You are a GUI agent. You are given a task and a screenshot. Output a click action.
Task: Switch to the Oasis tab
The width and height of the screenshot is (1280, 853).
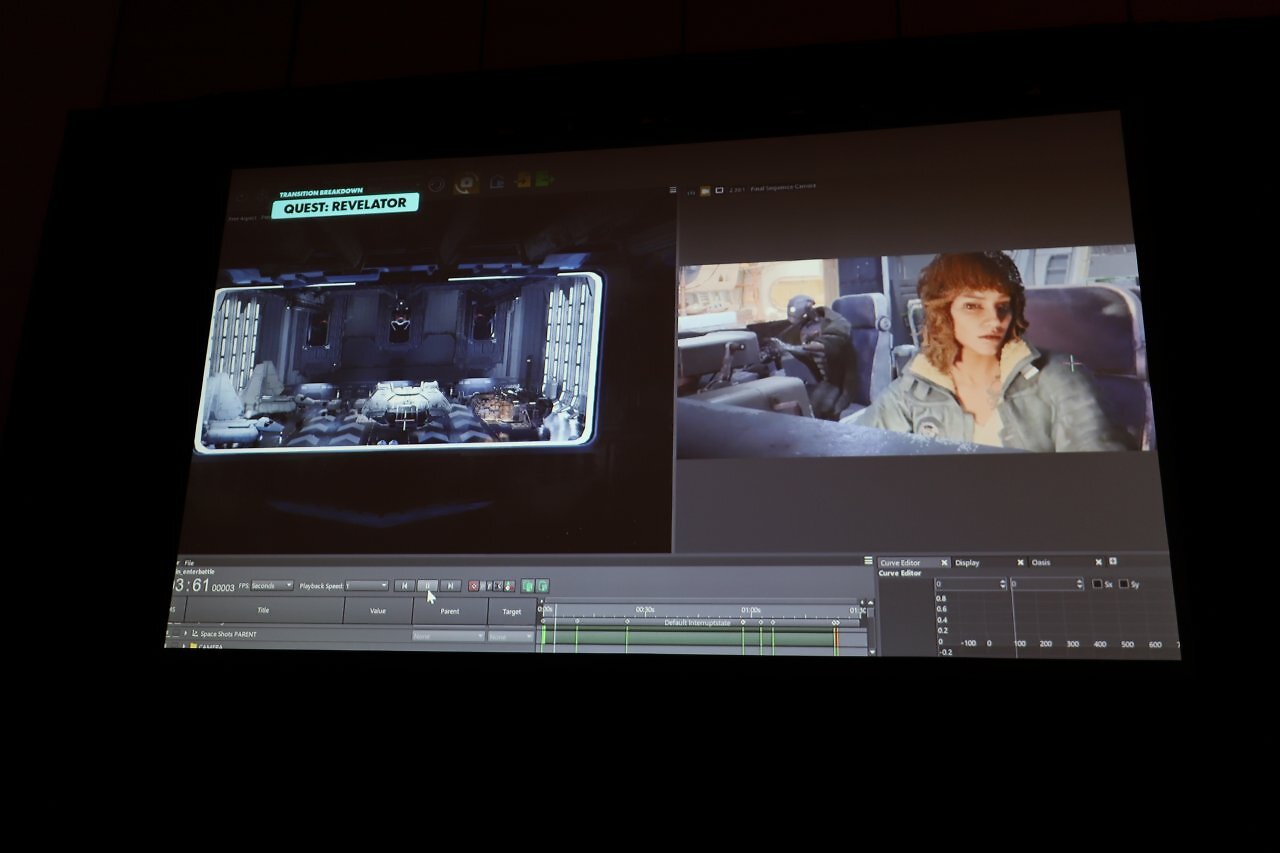1041,563
